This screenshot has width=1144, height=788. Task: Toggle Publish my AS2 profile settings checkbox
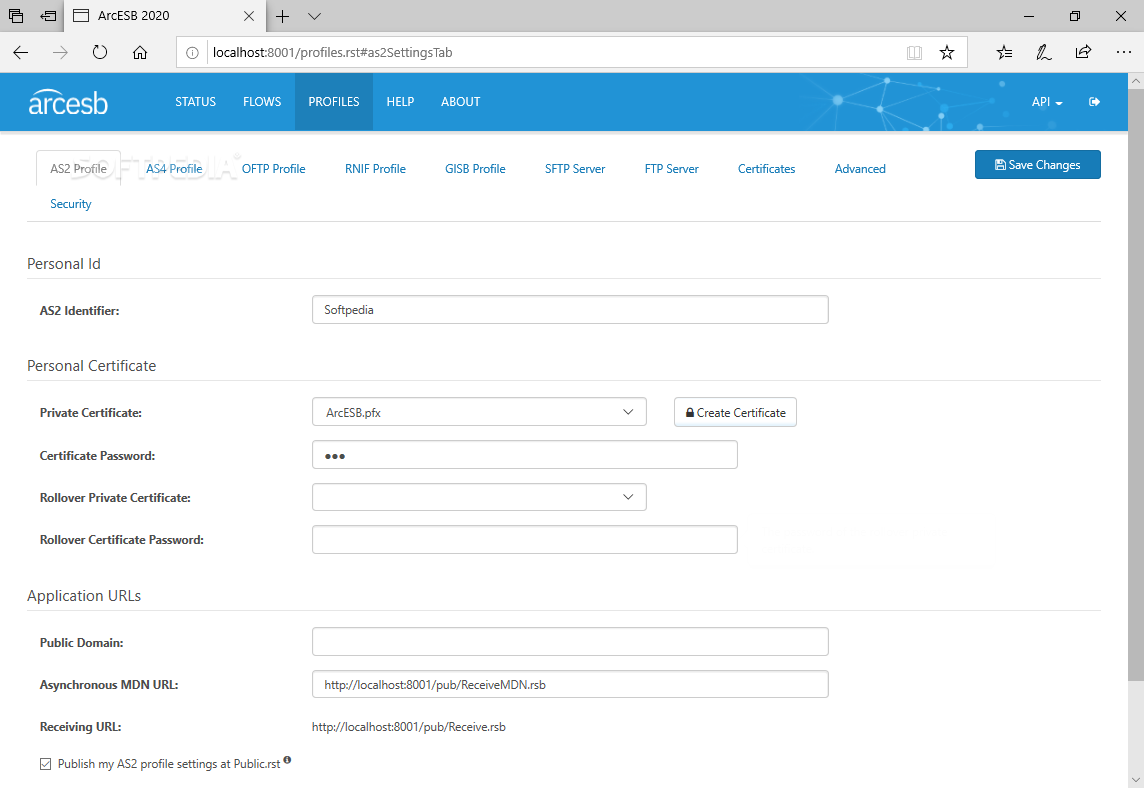pos(46,764)
